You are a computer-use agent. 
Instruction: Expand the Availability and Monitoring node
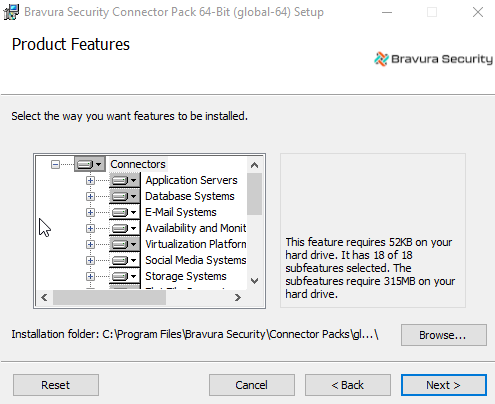(90, 228)
